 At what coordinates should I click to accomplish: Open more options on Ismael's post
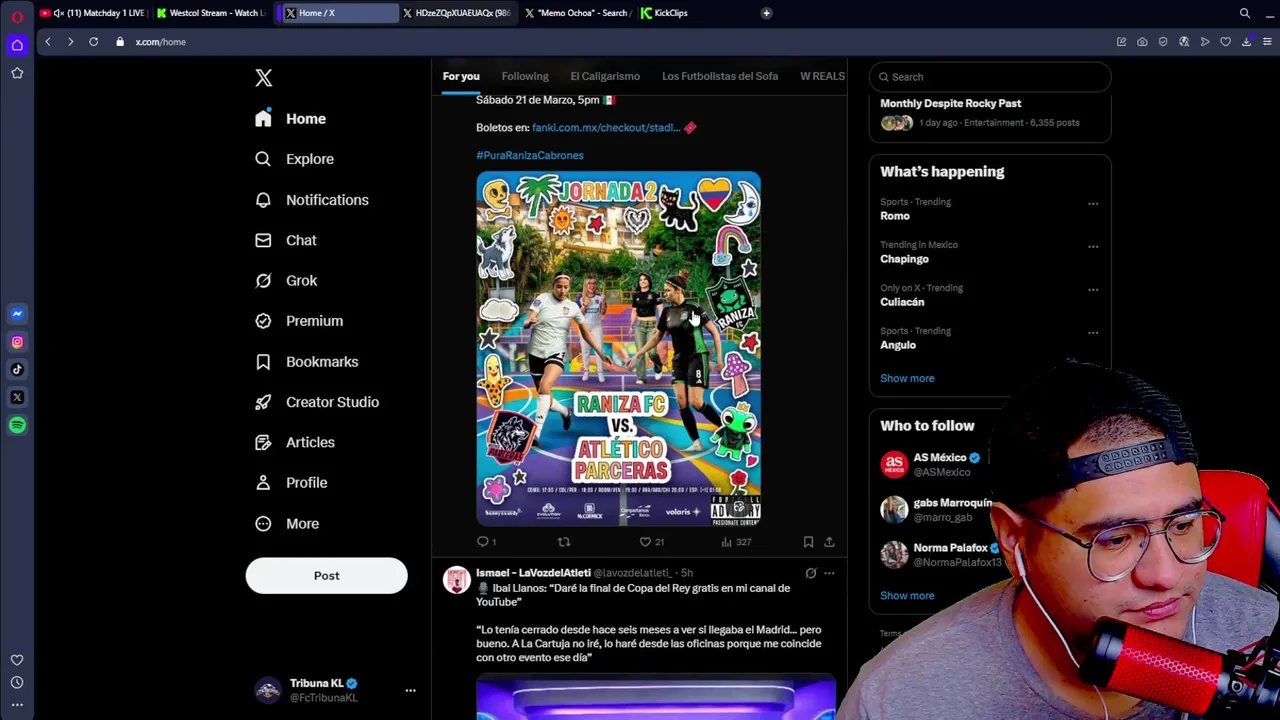829,574
